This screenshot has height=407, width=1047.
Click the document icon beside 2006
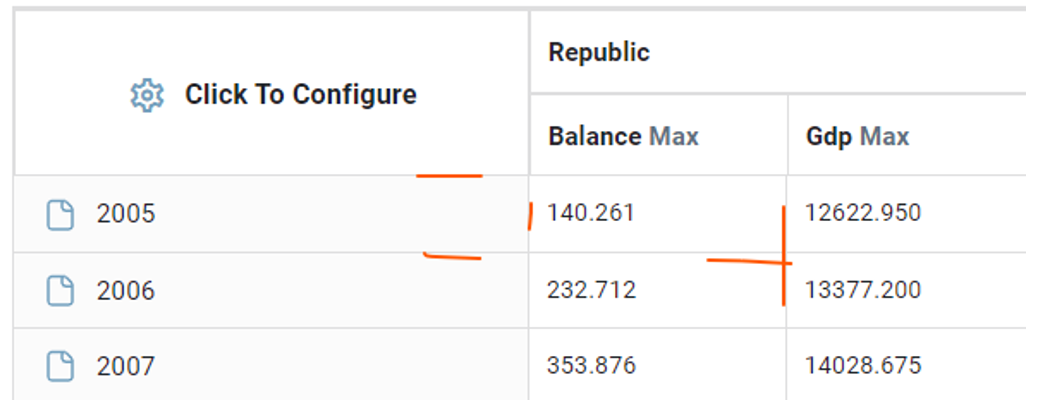pyautogui.click(x=61, y=290)
